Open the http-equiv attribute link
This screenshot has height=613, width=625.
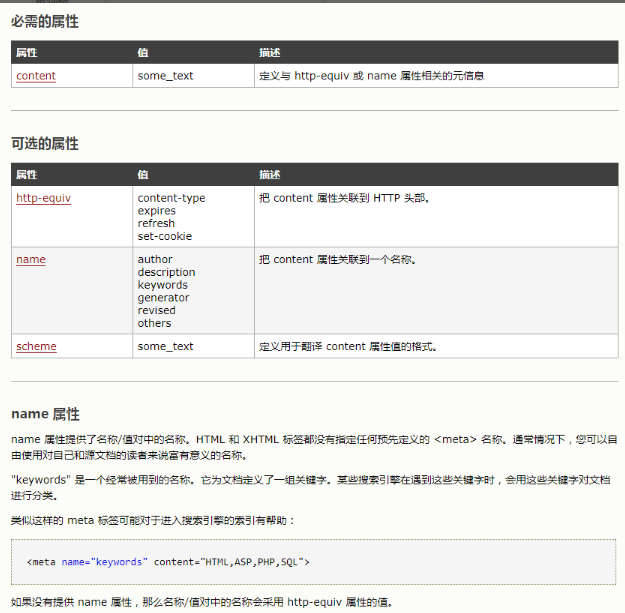tap(43, 198)
